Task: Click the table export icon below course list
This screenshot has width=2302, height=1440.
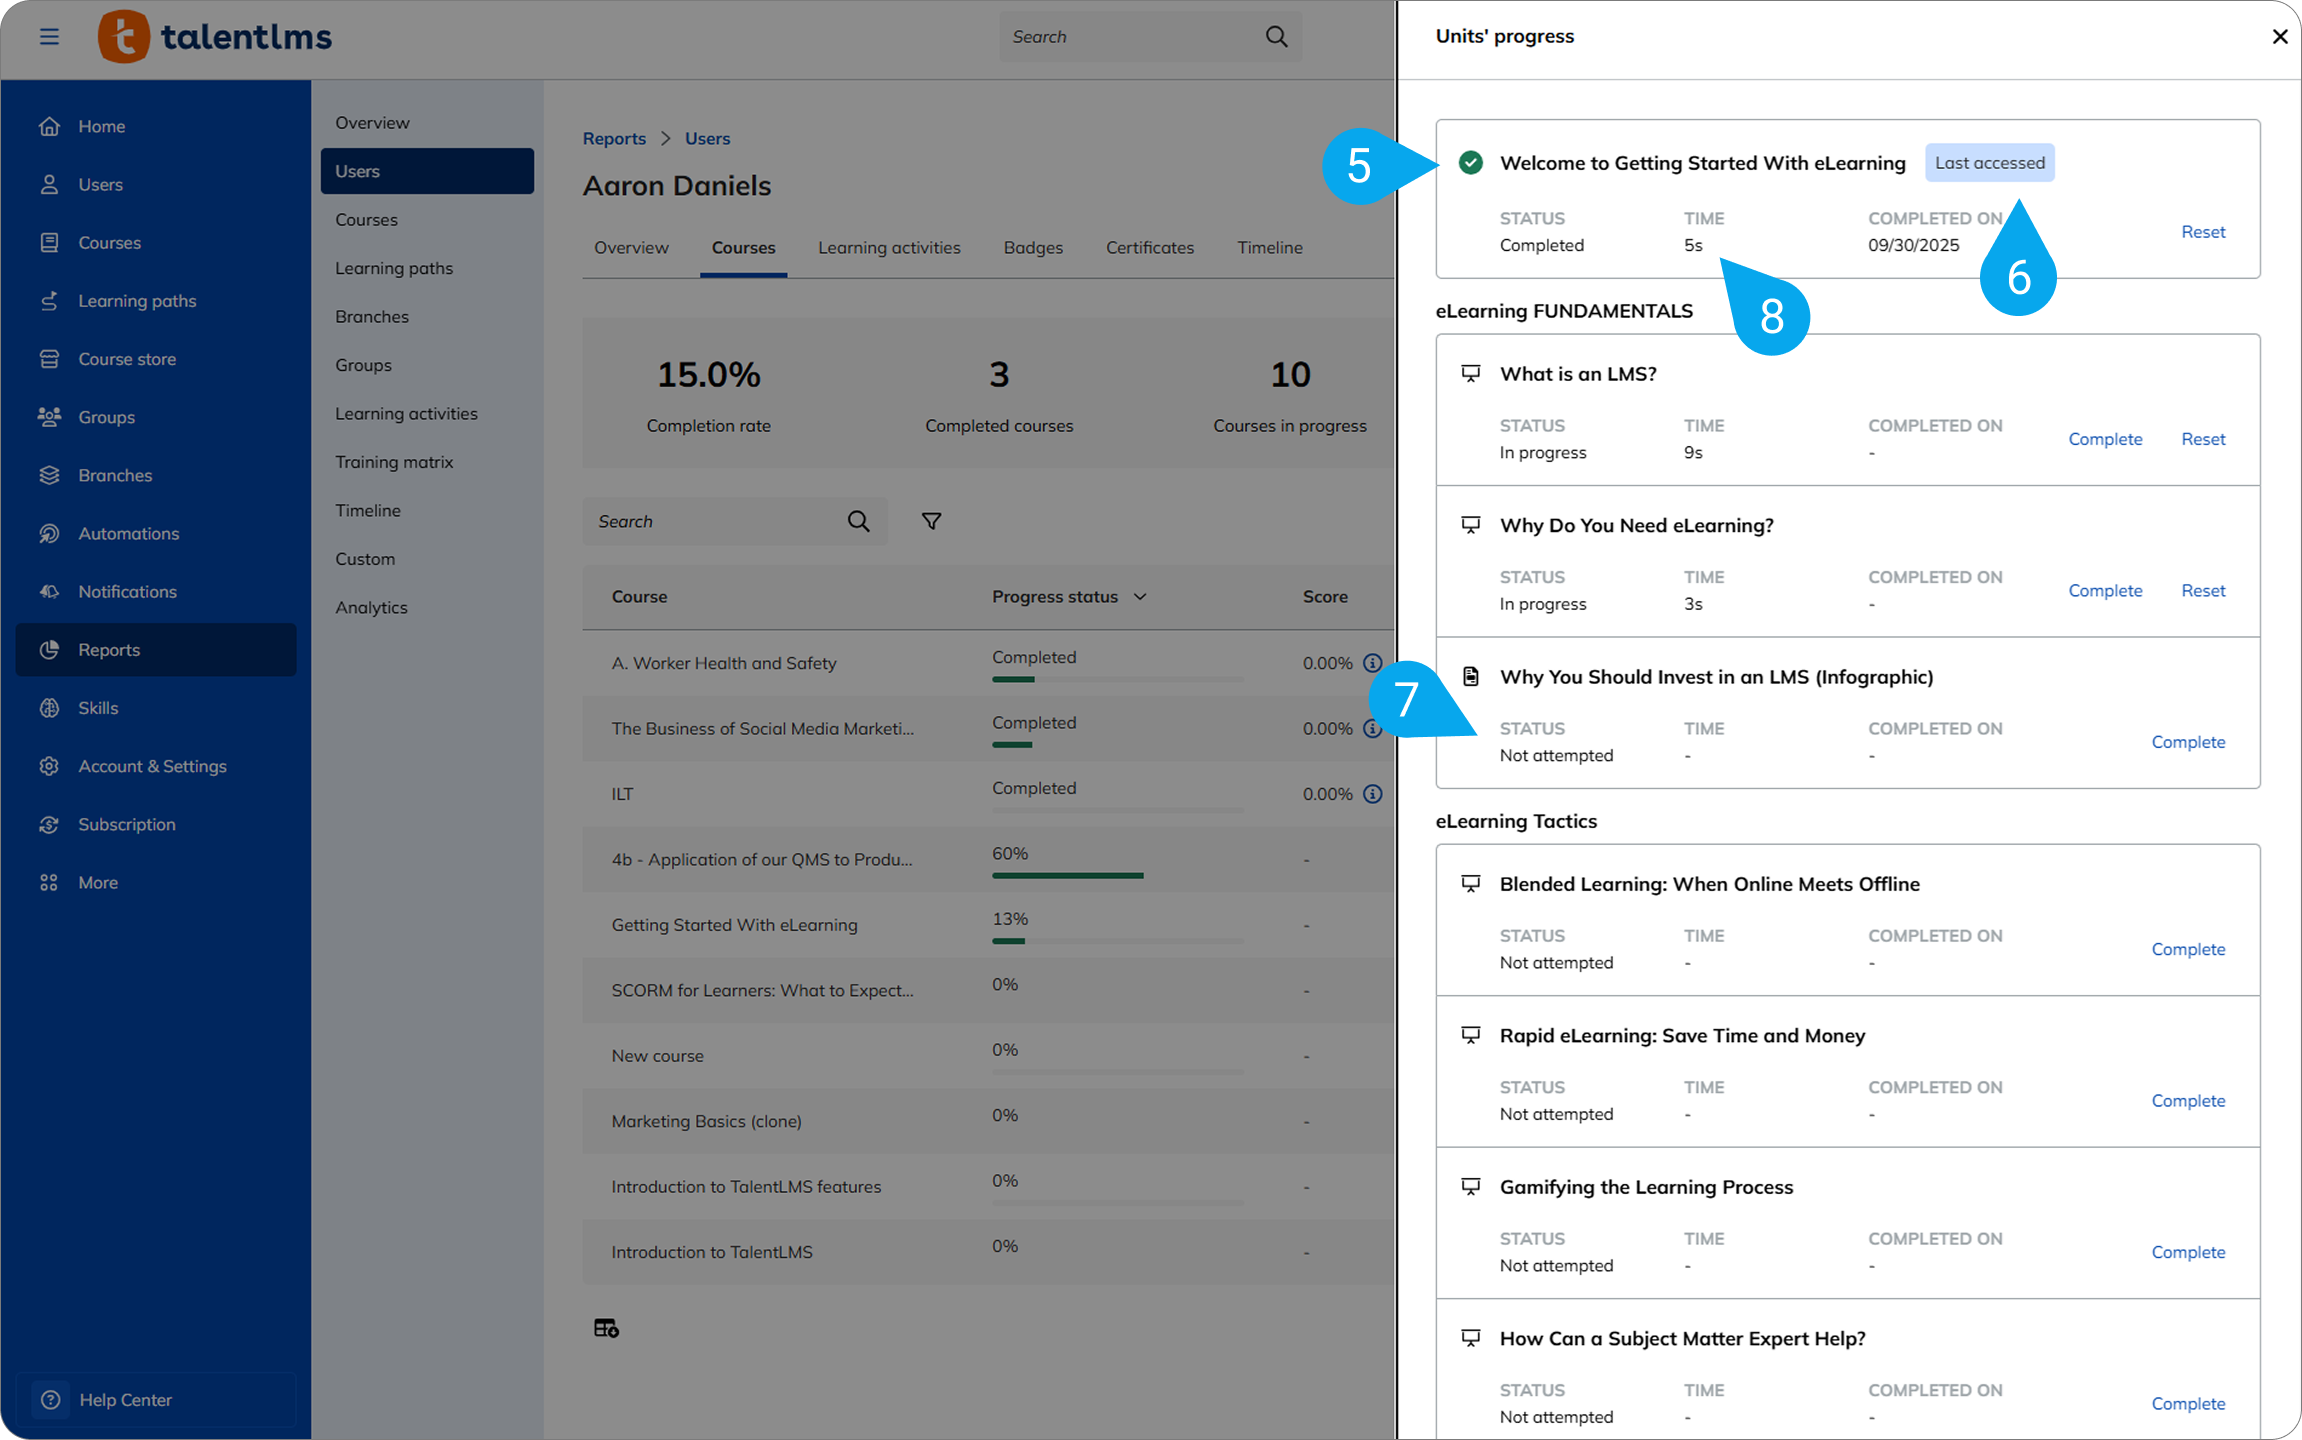Action: [x=606, y=1328]
